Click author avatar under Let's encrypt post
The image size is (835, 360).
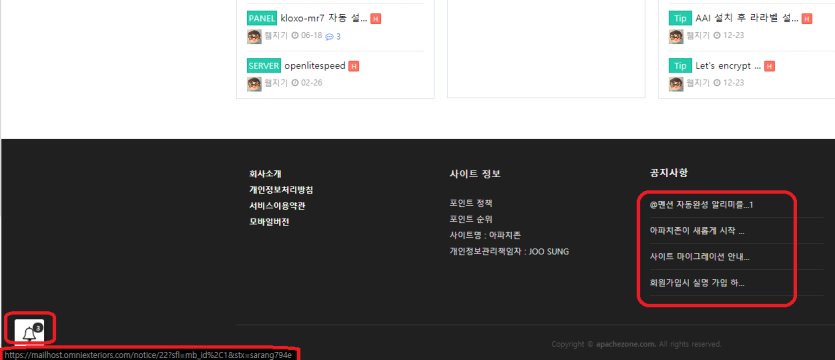click(x=676, y=84)
